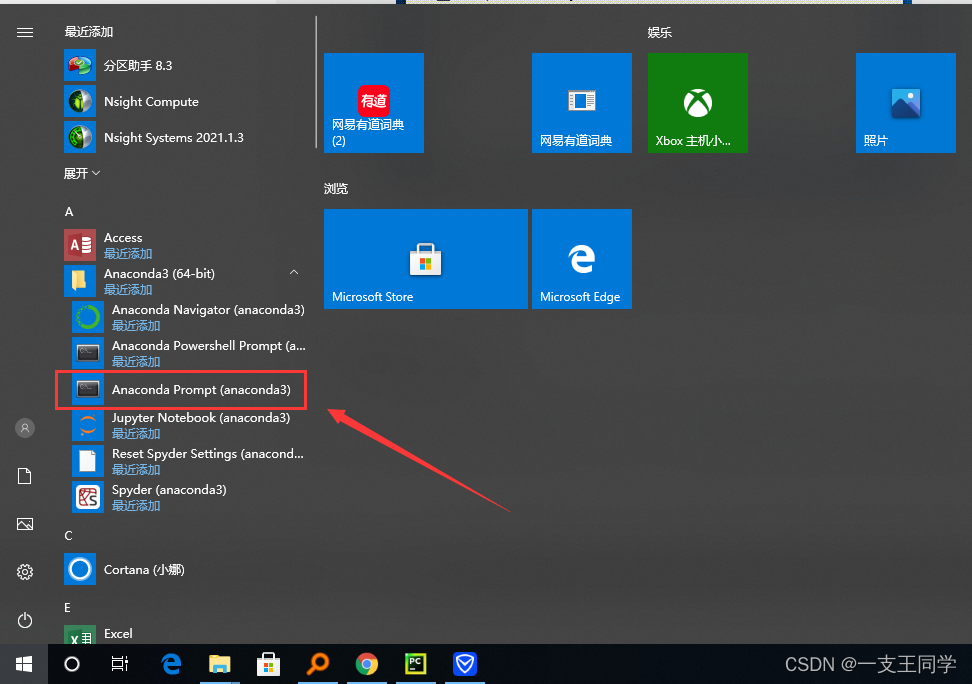Viewport: 972px width, 684px height.
Task: Open PyCharm on taskbar
Action: click(x=416, y=664)
